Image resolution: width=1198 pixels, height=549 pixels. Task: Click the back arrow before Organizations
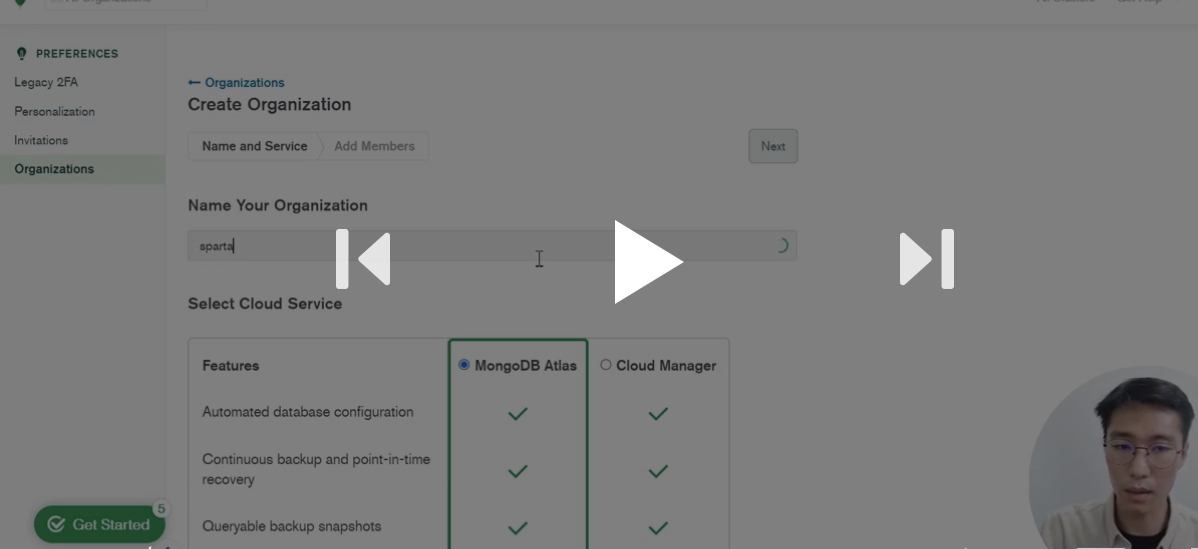194,82
